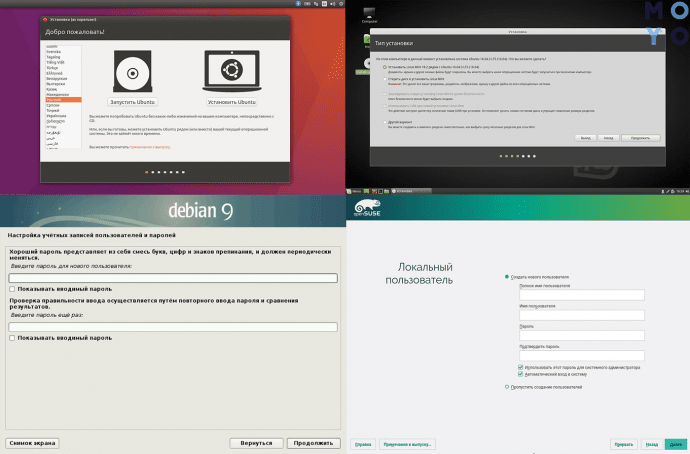Select Svenska in the language list
The image size is (690, 454).
[54, 51]
